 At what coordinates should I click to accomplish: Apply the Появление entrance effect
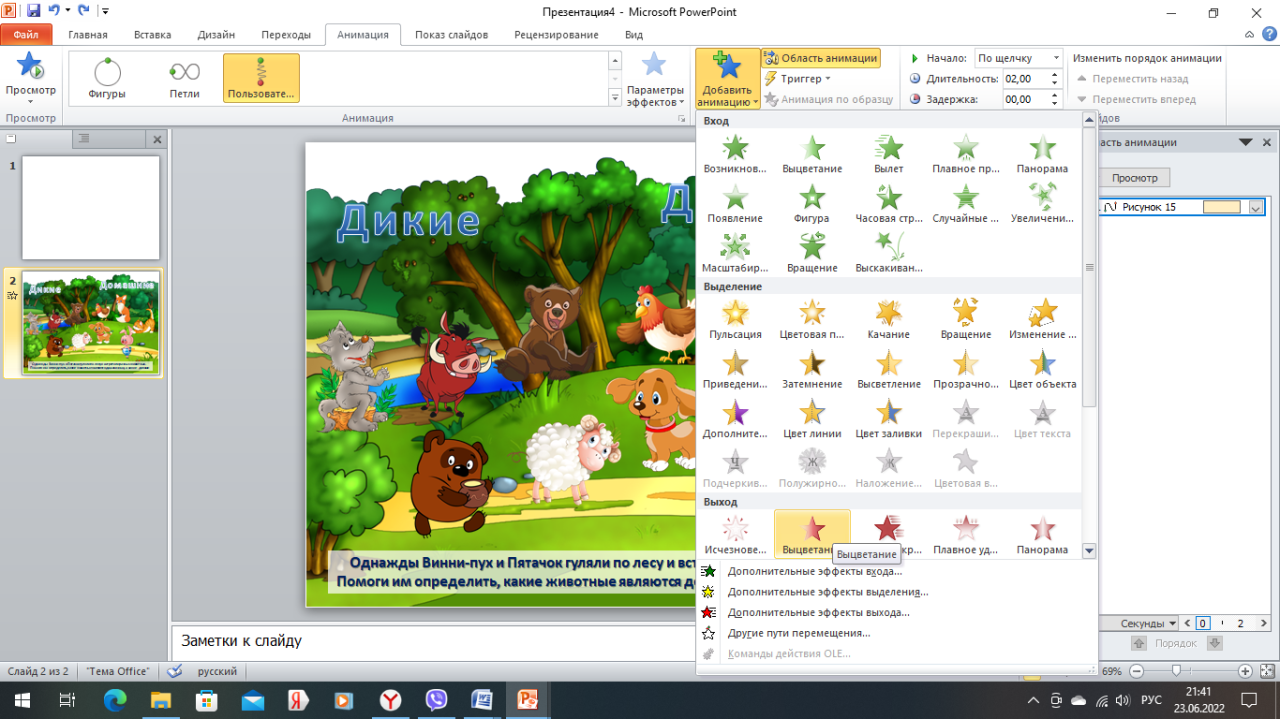(x=735, y=203)
